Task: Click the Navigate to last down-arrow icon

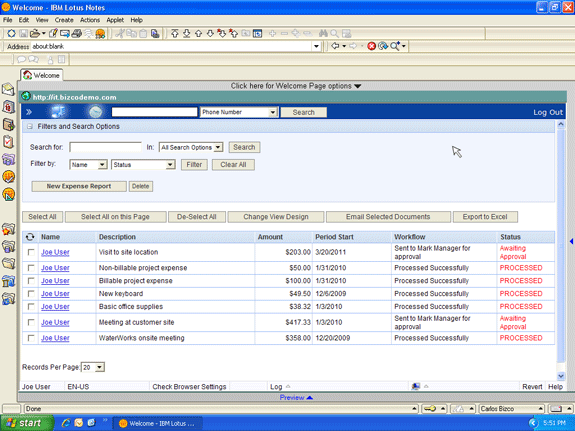Action: click(x=187, y=34)
